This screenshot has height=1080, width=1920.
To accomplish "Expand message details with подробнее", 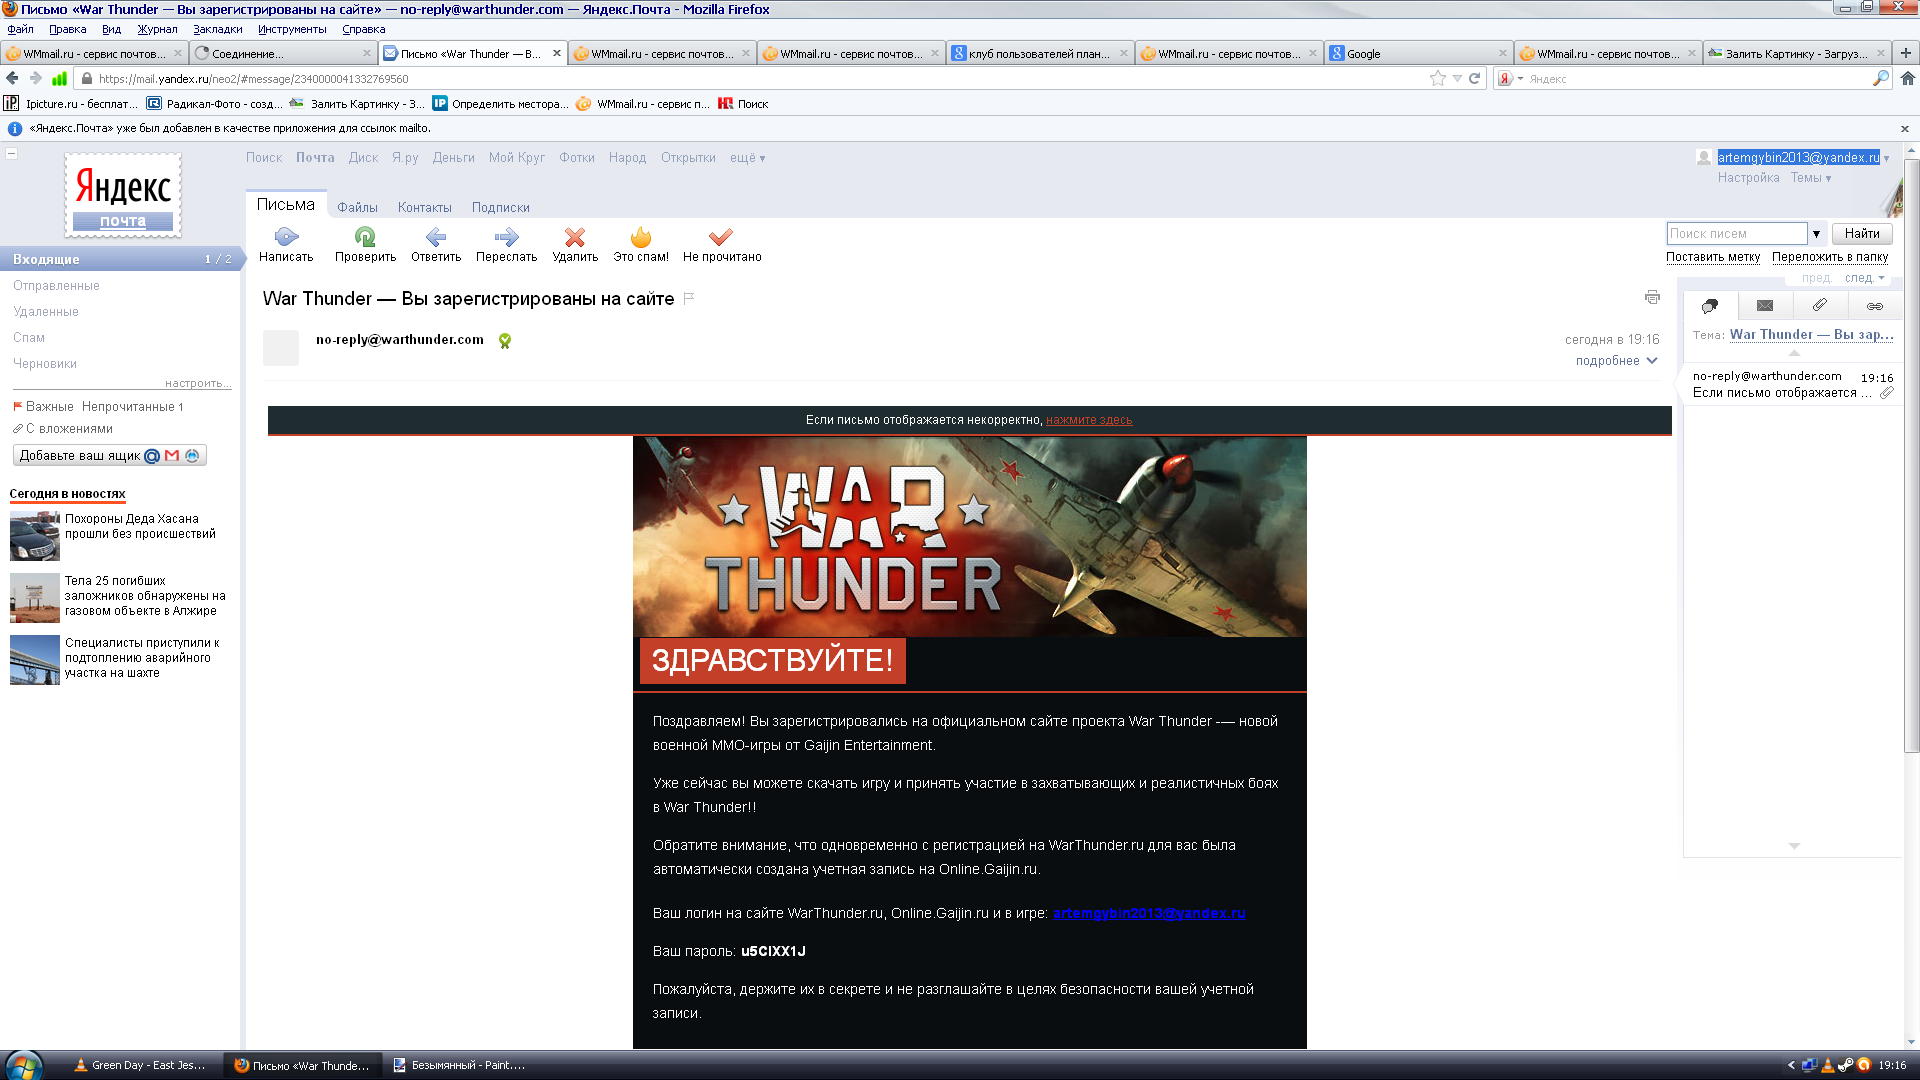I will pos(1617,361).
